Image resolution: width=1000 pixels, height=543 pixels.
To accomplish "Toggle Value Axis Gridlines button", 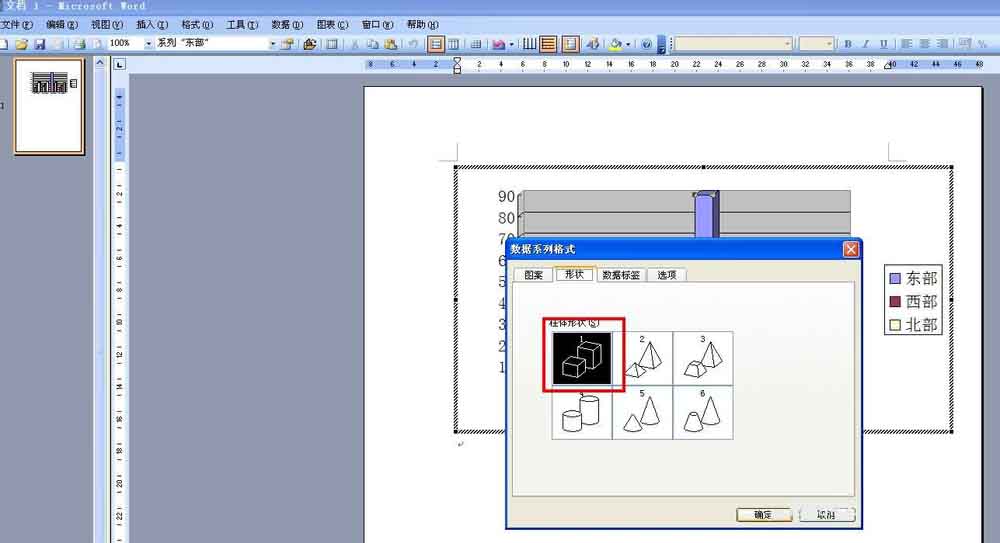I will [x=548, y=44].
